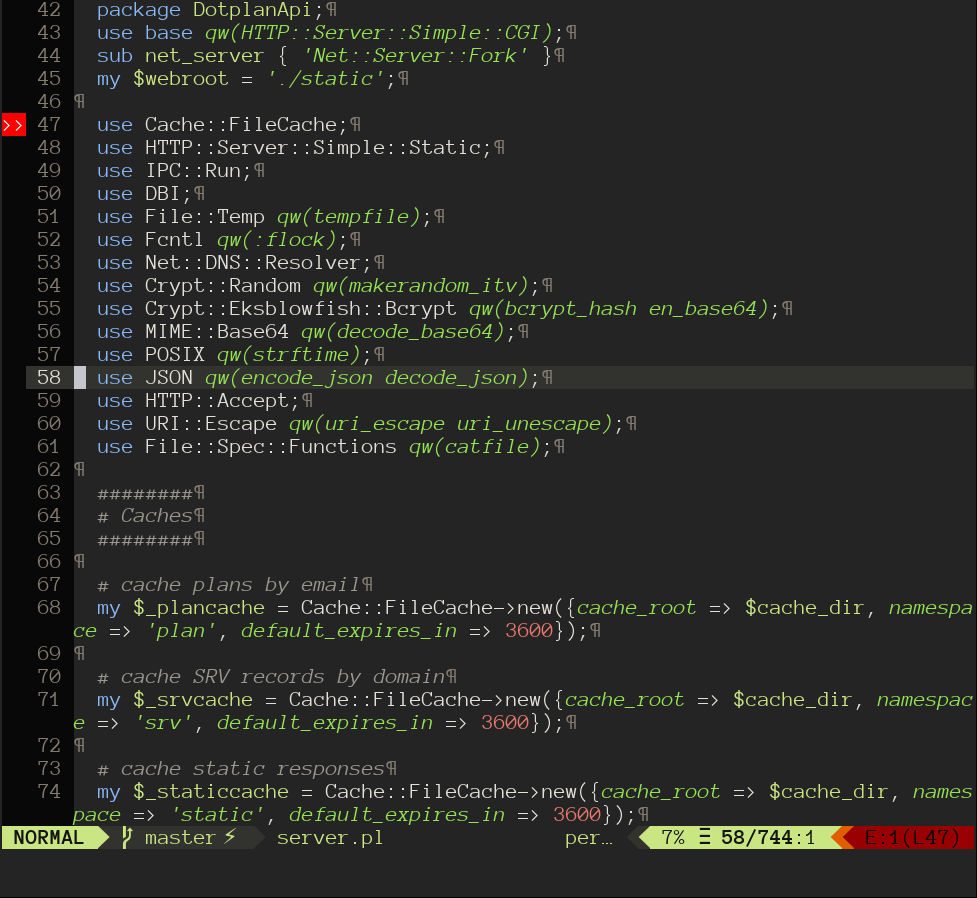Click the chevron arrow before the 7% segment
The width and height of the screenshot is (977, 898).
click(634, 837)
